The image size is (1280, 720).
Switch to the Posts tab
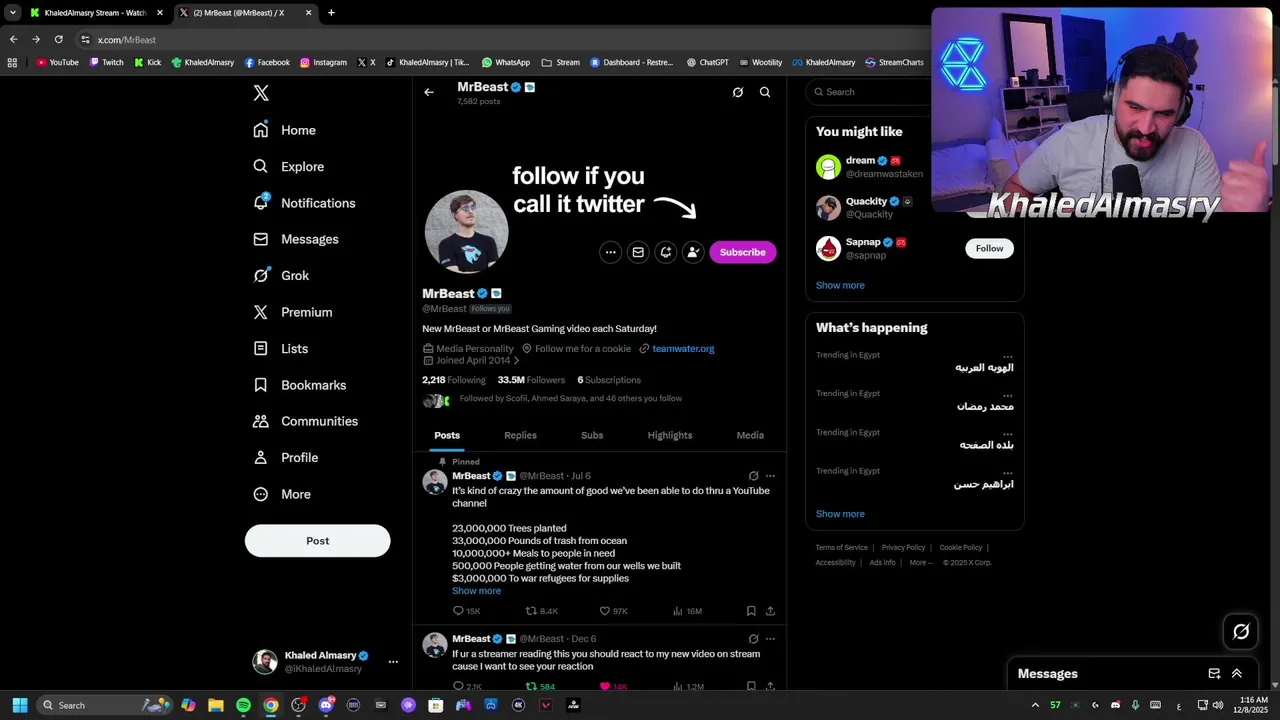[x=447, y=435]
